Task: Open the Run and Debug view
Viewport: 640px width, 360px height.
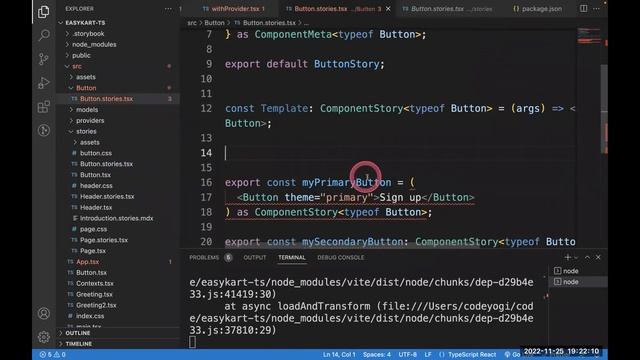Action: (44, 83)
